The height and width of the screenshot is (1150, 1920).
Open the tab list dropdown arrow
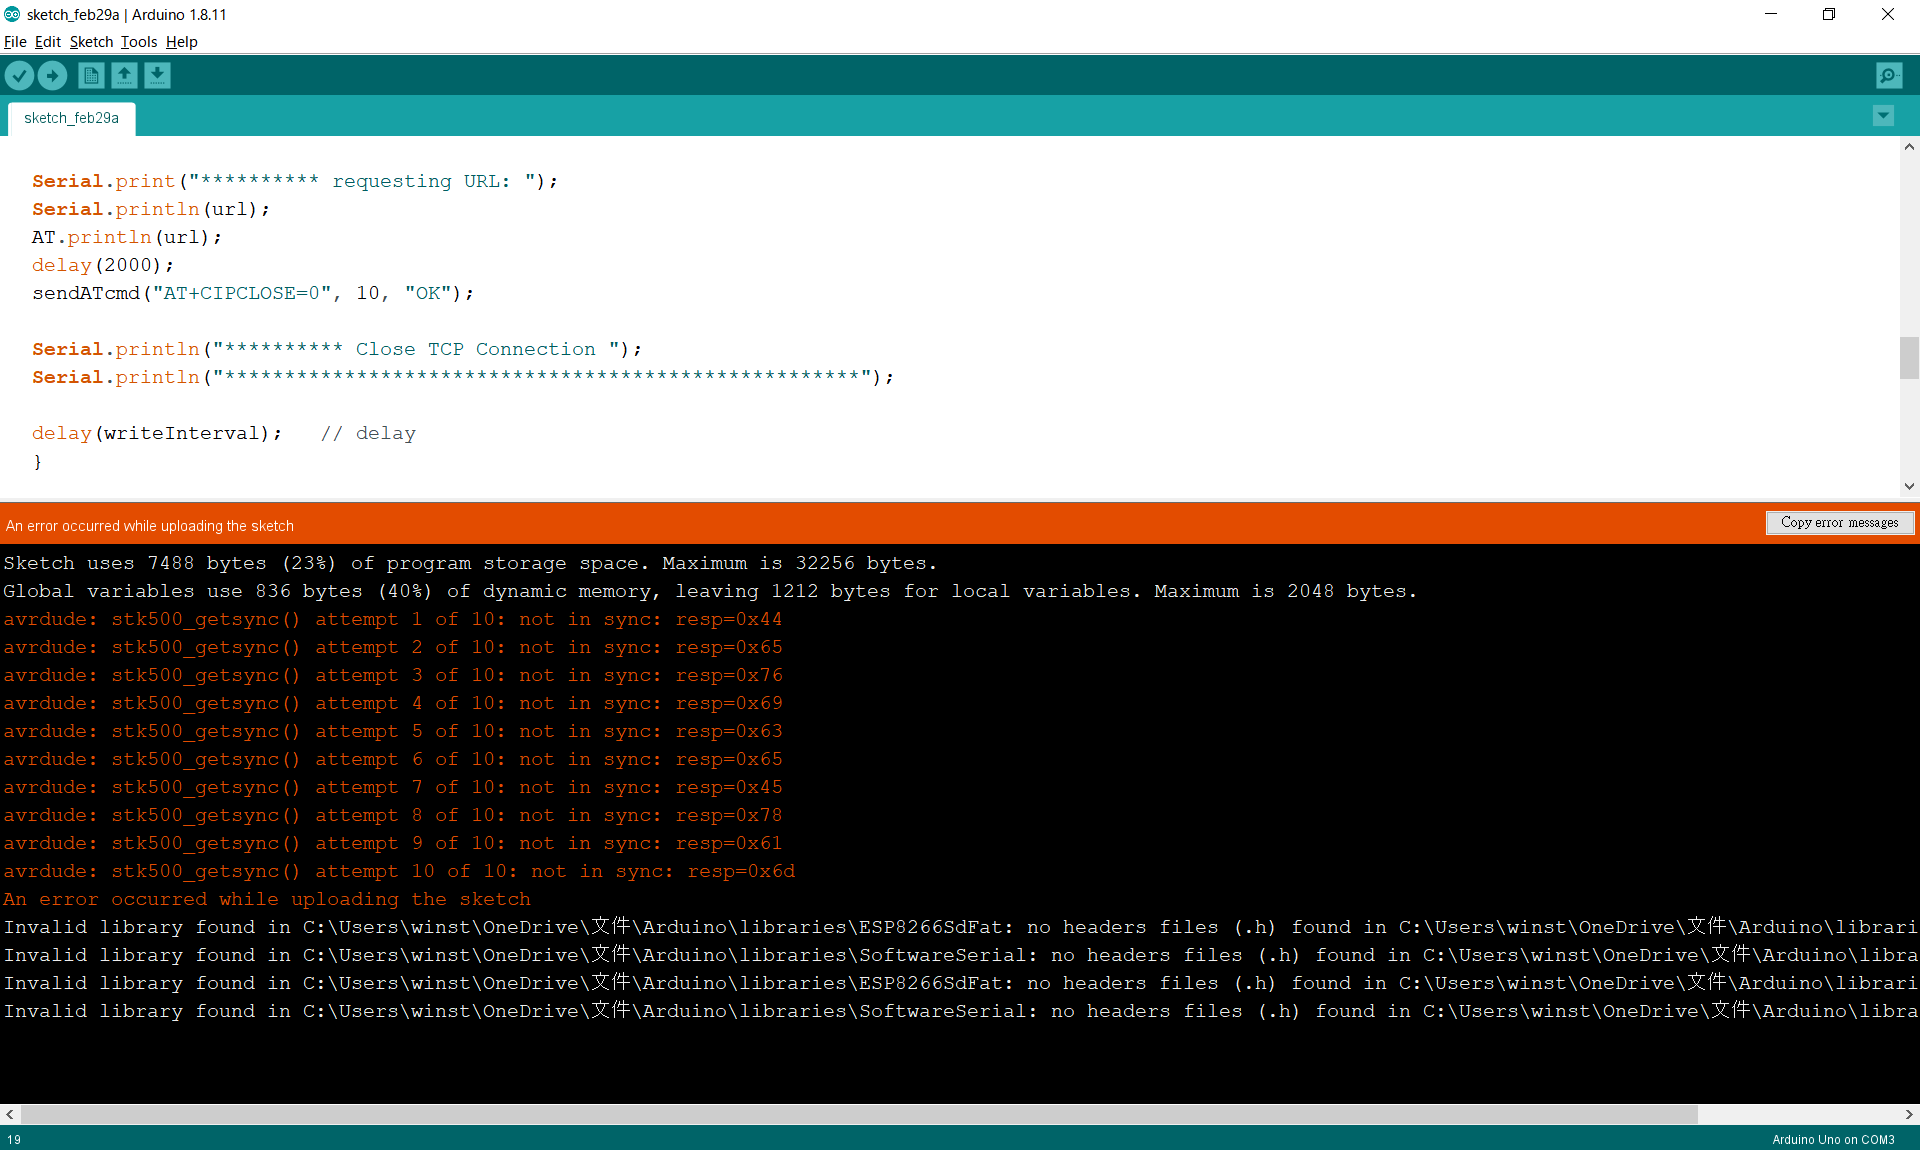[1883, 116]
